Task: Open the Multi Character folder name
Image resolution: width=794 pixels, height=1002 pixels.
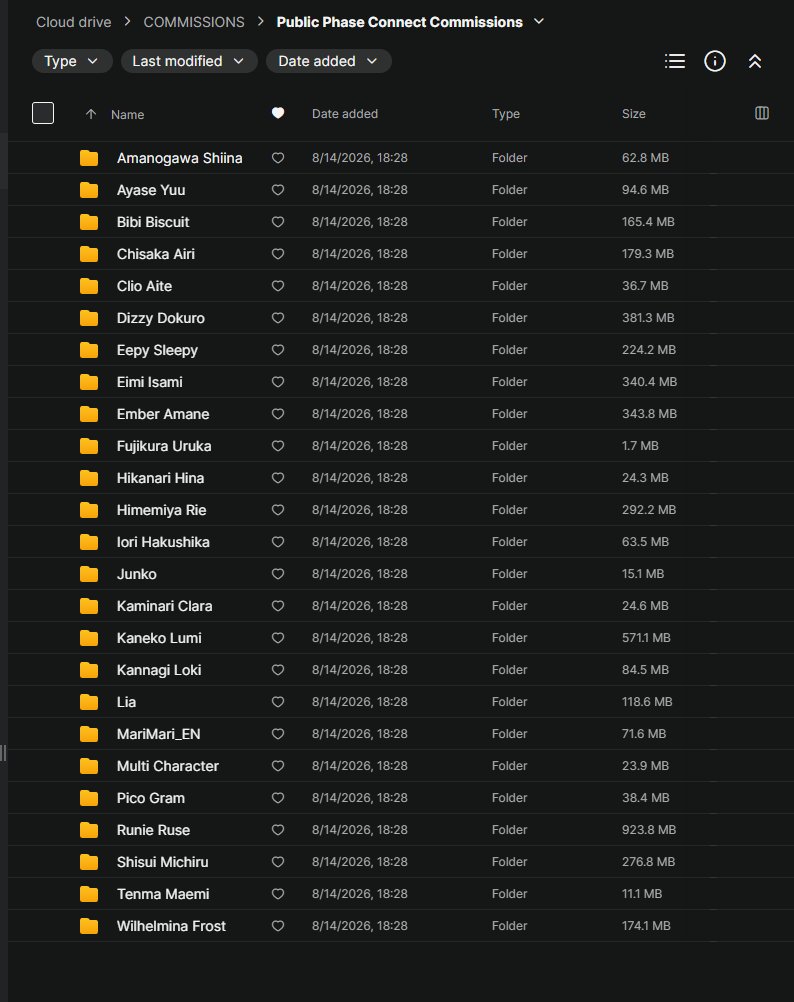Action: pos(167,766)
